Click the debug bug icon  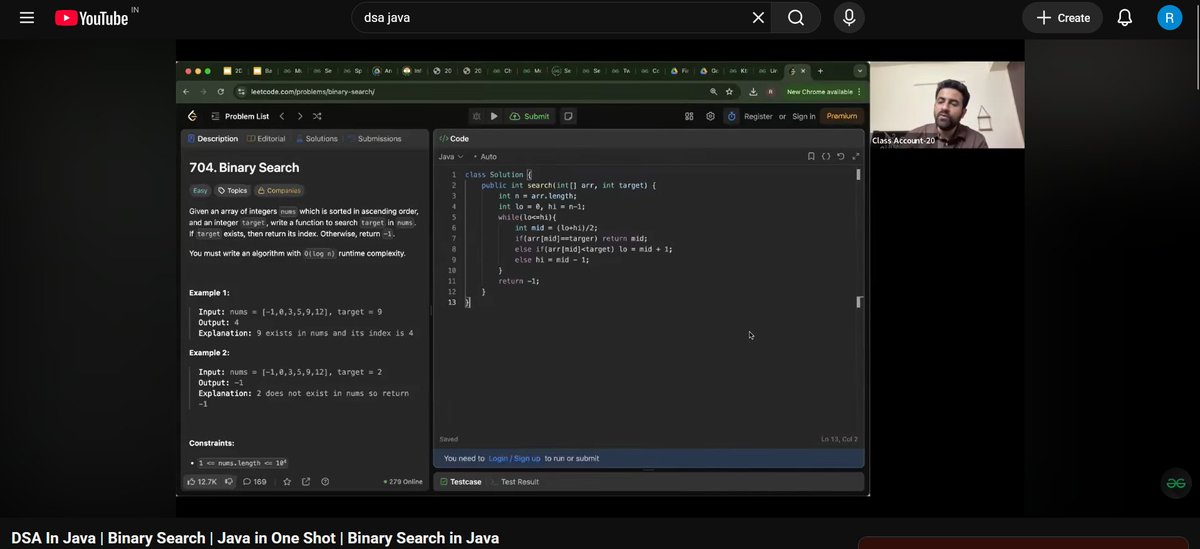477,116
